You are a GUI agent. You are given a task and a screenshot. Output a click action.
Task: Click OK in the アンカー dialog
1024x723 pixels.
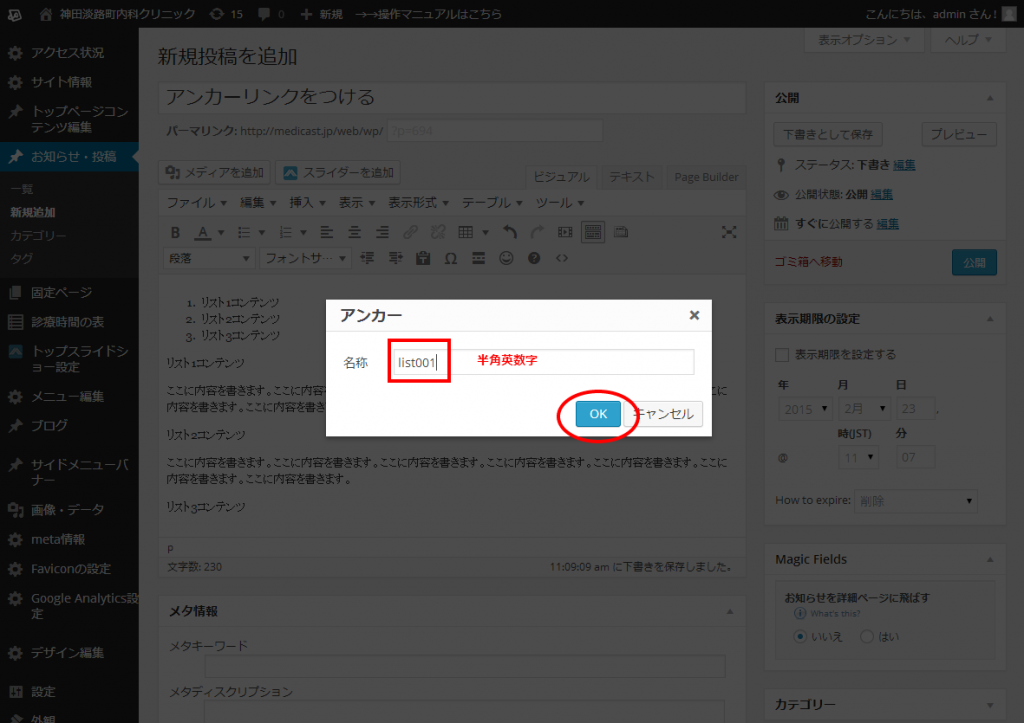598,414
